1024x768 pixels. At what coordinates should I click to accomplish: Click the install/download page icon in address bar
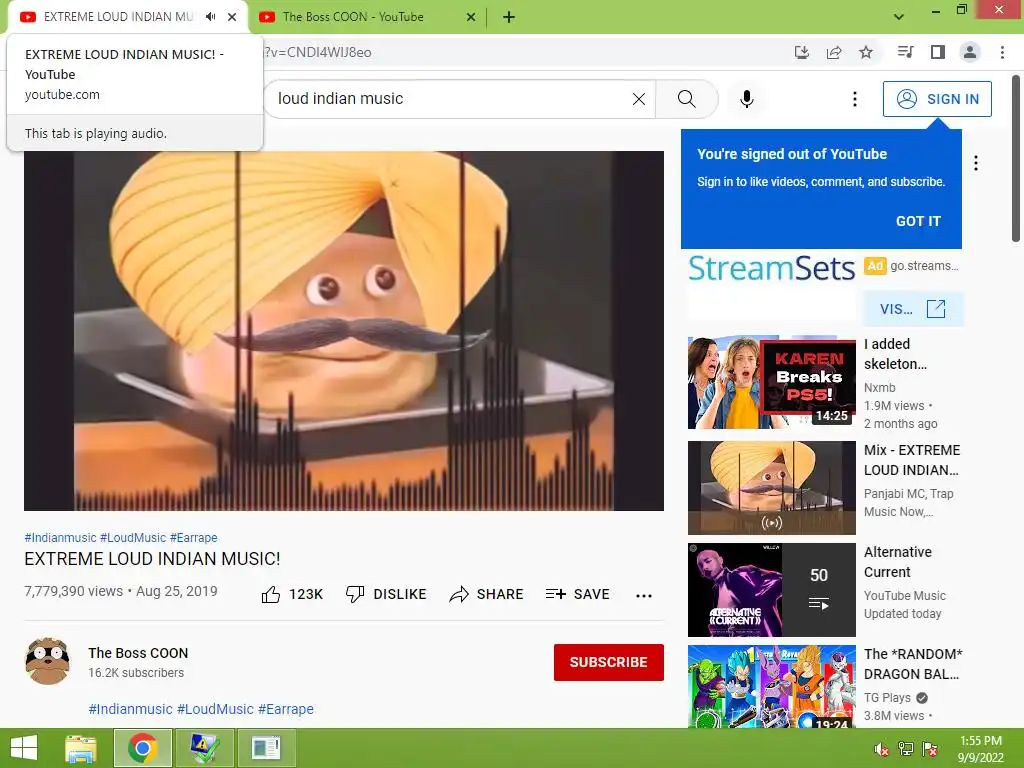tap(802, 52)
